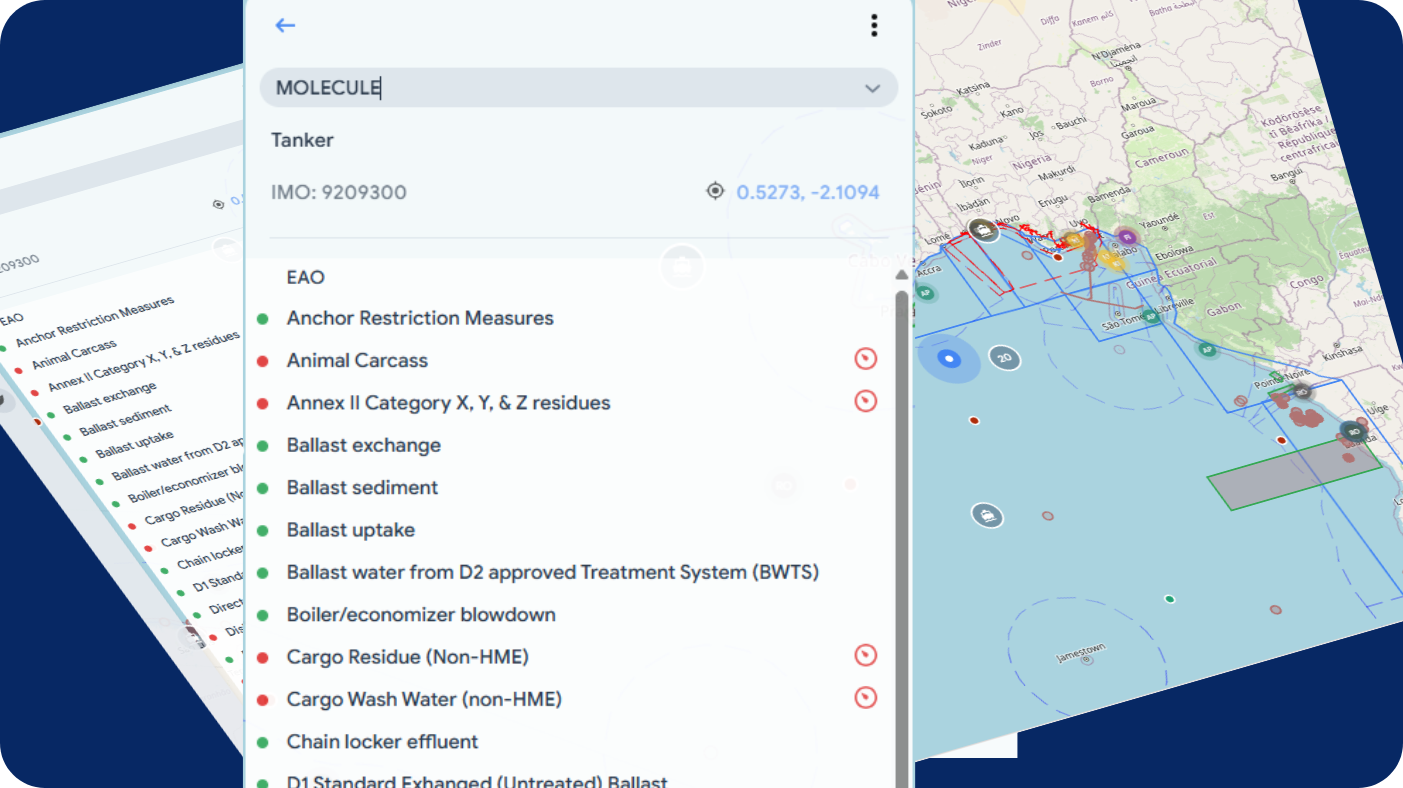1403x788 pixels.
Task: Collapse the EAO section header
Action: click(x=305, y=277)
